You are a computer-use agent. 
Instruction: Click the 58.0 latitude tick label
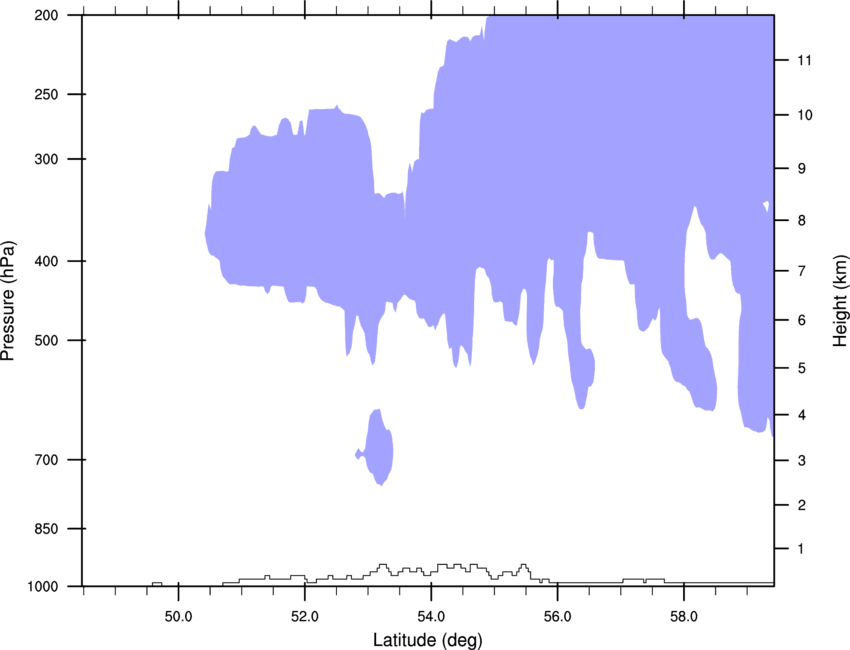tap(684, 617)
